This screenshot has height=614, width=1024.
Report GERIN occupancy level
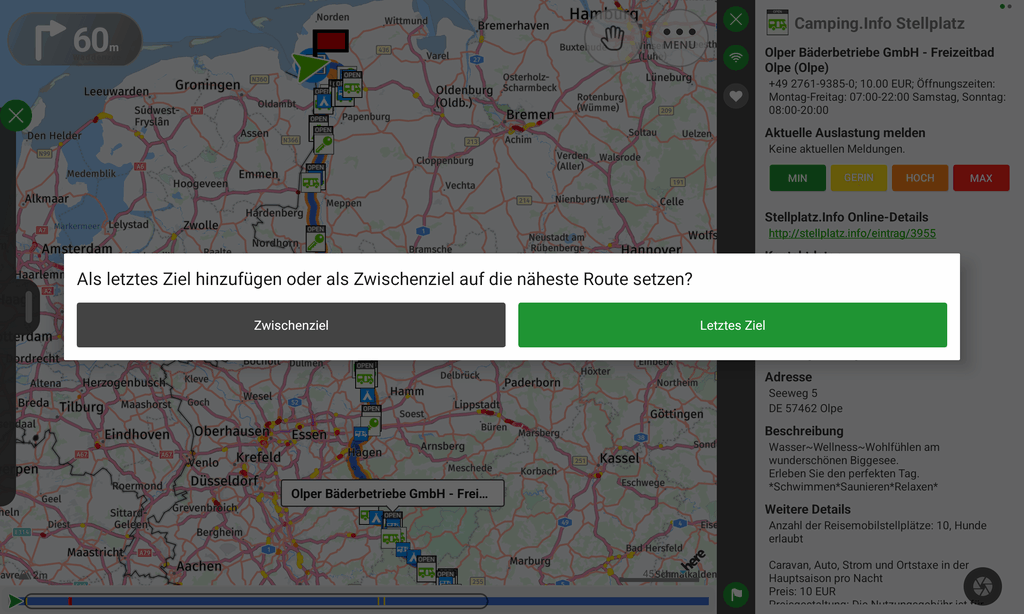point(859,178)
